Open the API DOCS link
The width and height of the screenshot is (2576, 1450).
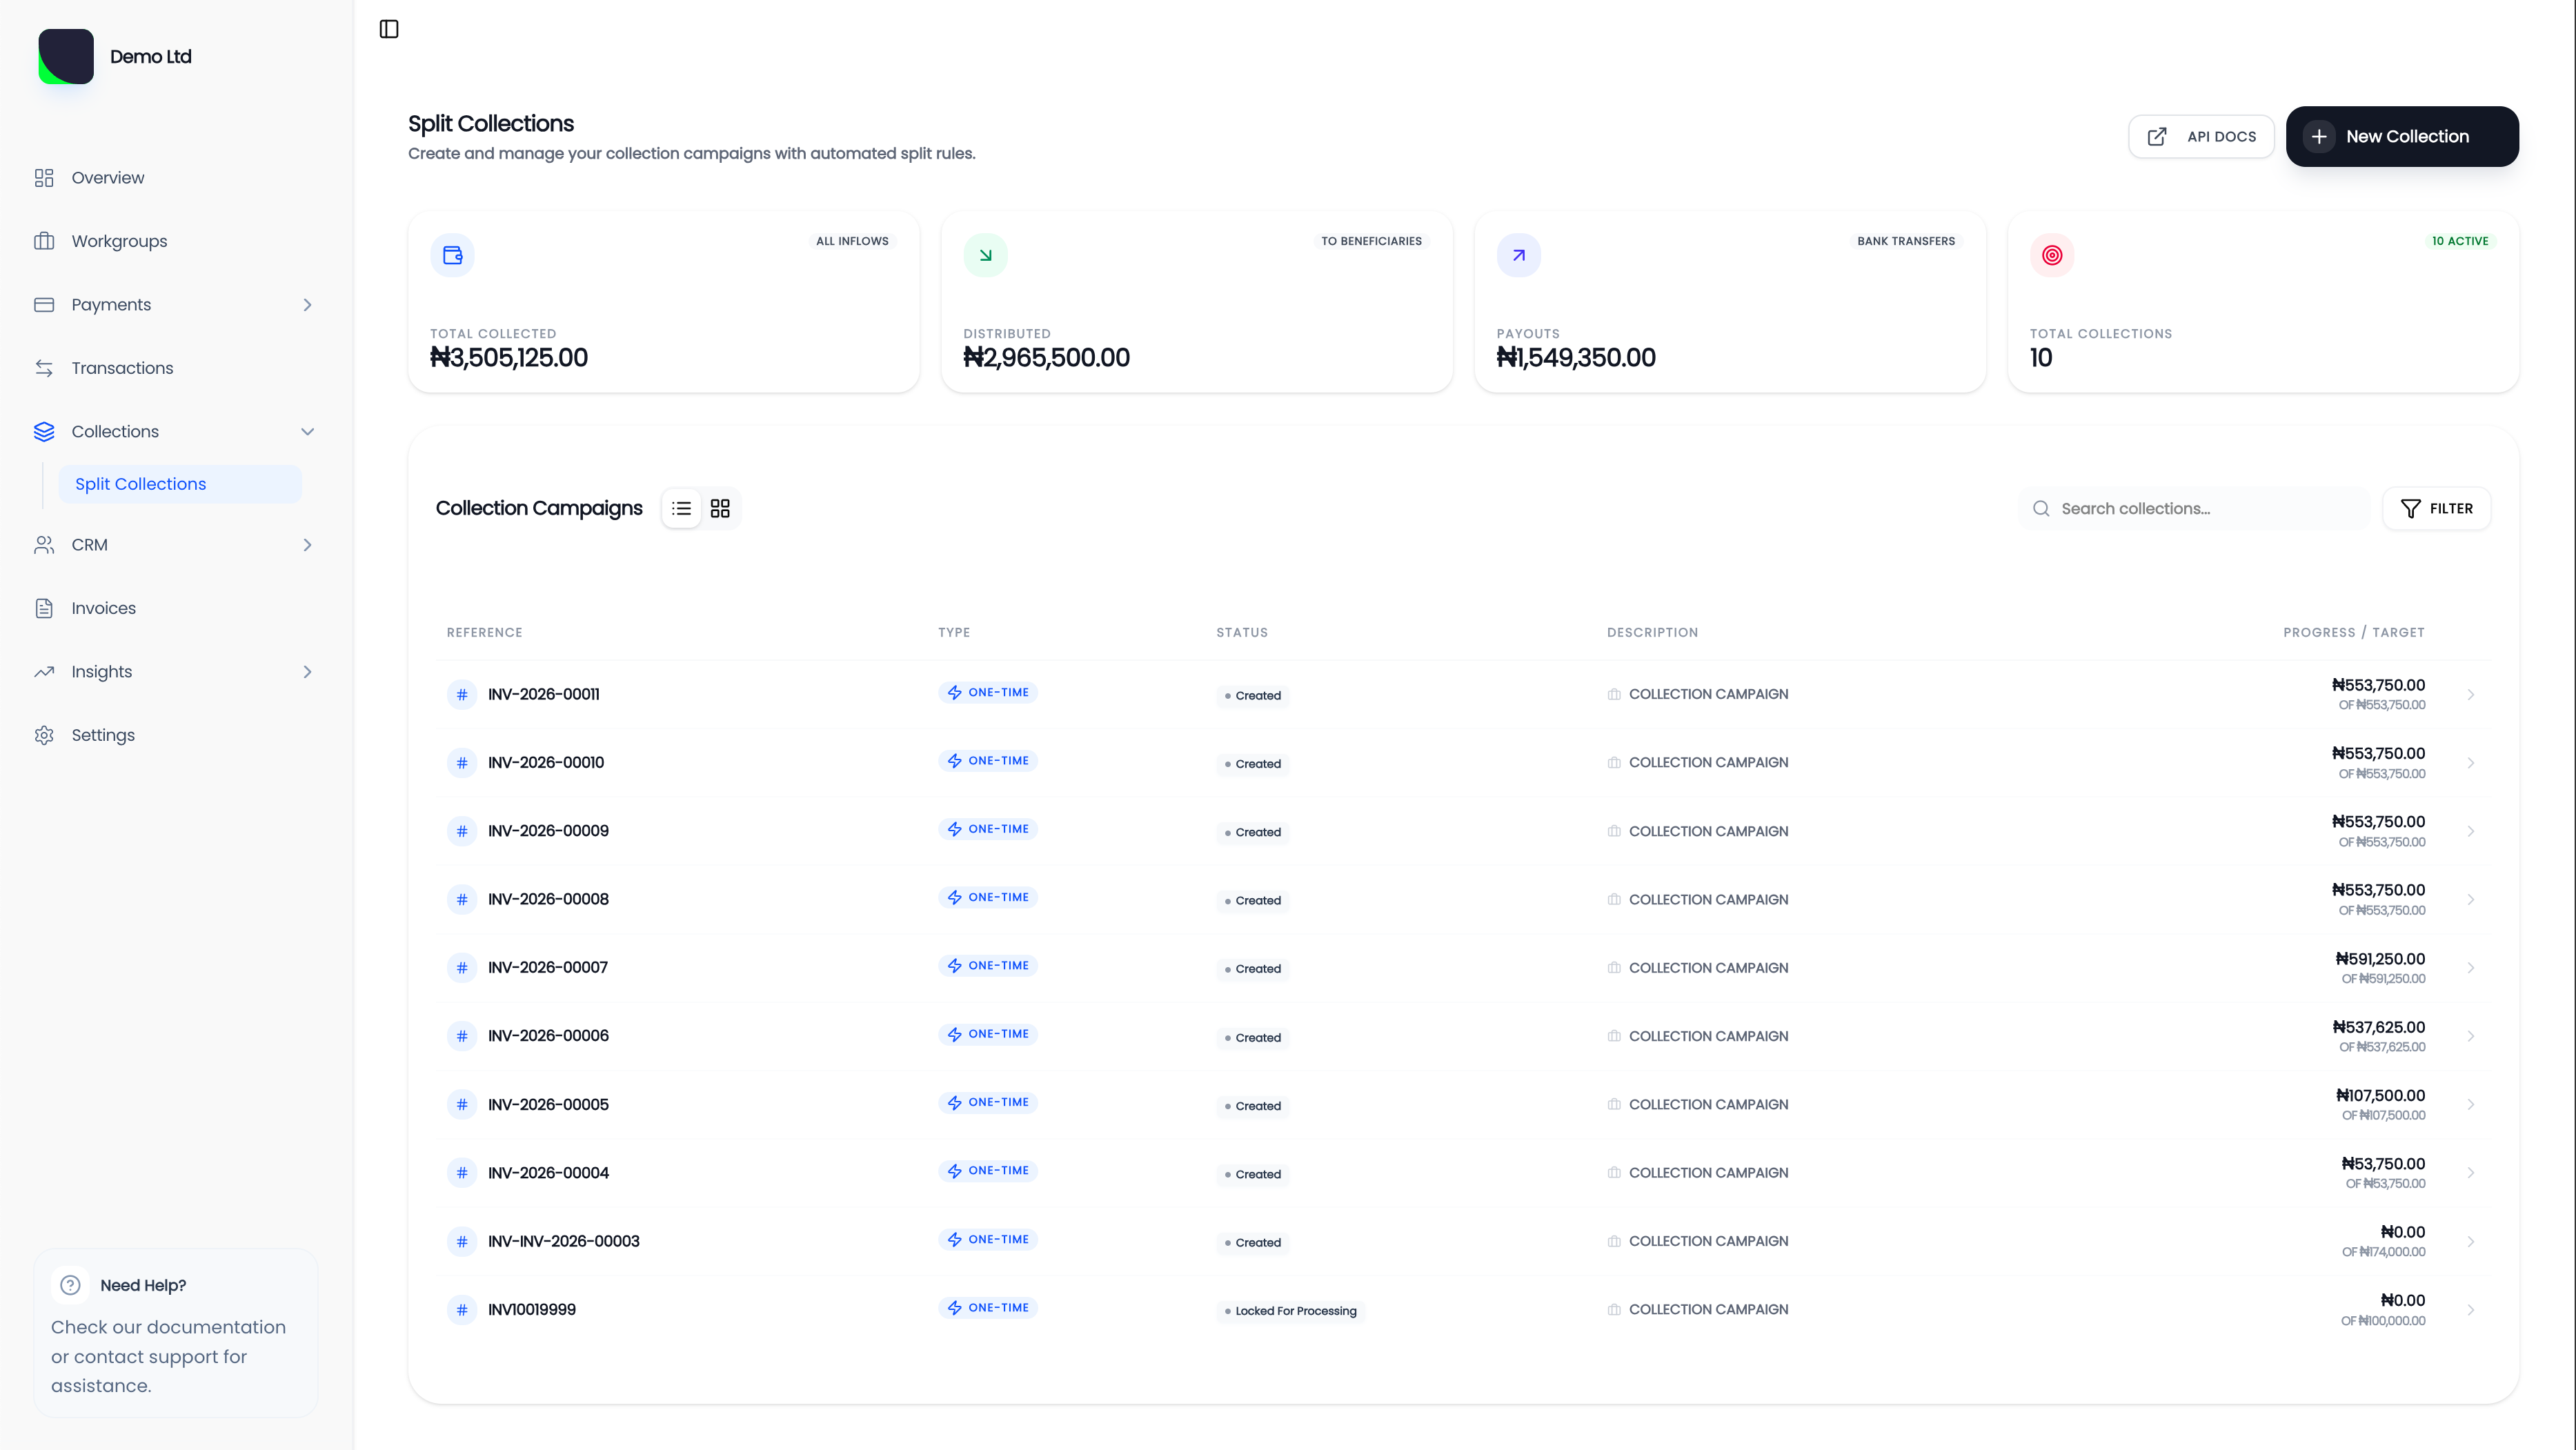(2201, 136)
